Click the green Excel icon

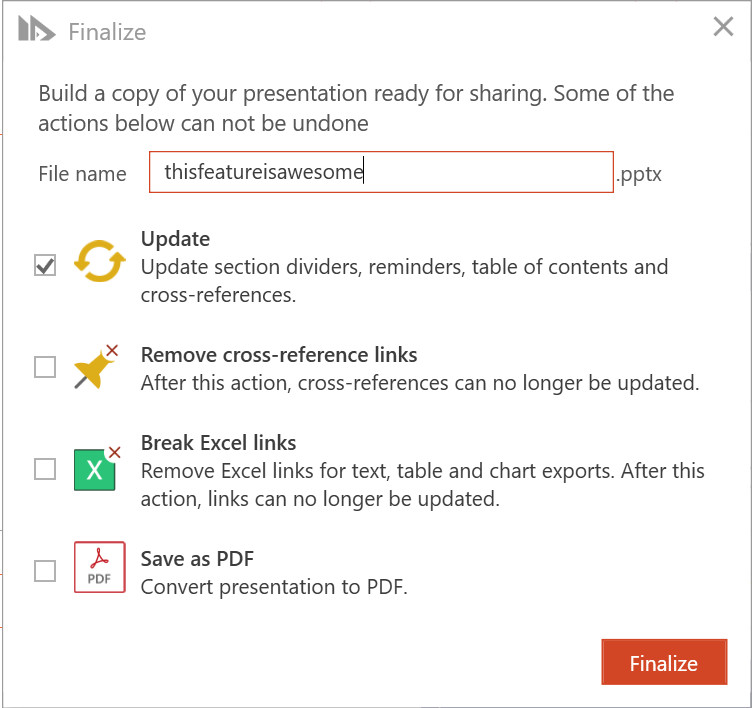96,468
